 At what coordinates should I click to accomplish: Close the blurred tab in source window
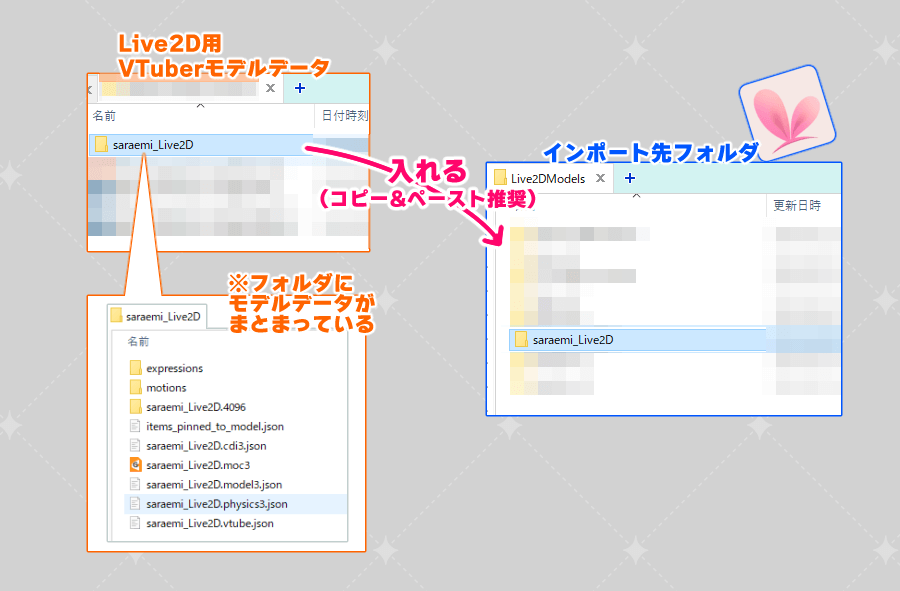pyautogui.click(x=270, y=88)
